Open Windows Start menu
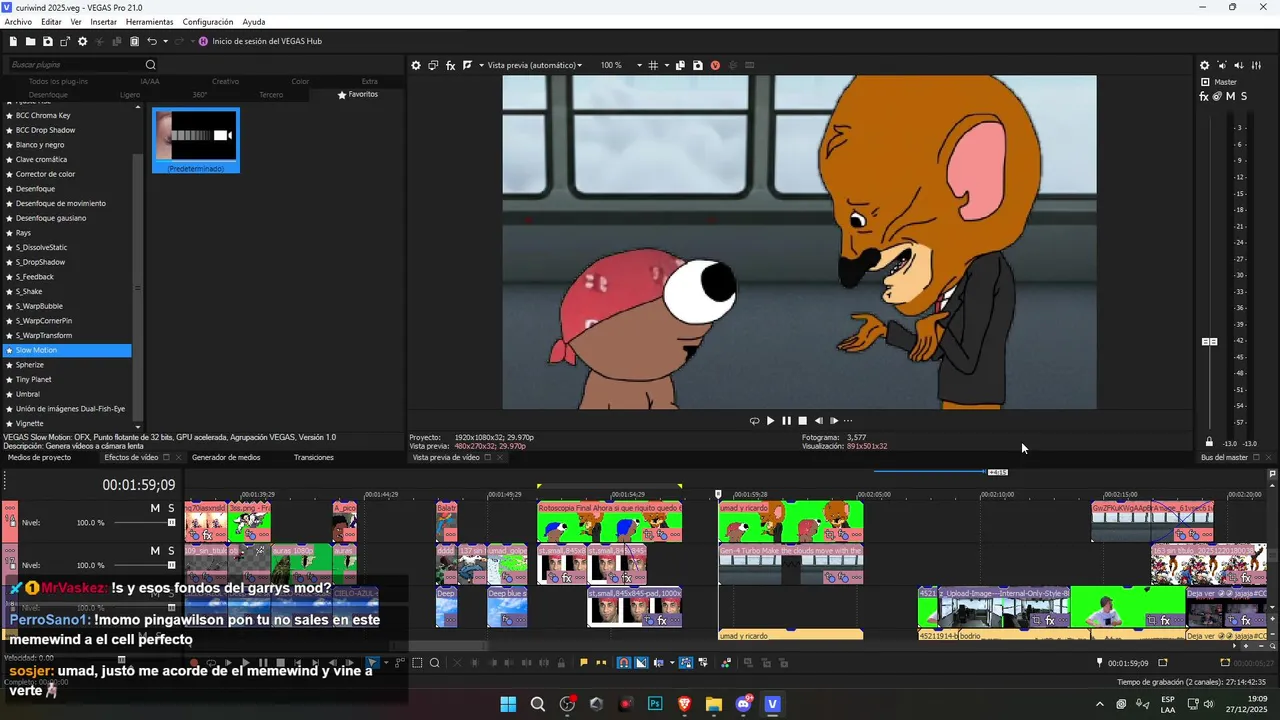1280x720 pixels. coord(508,704)
